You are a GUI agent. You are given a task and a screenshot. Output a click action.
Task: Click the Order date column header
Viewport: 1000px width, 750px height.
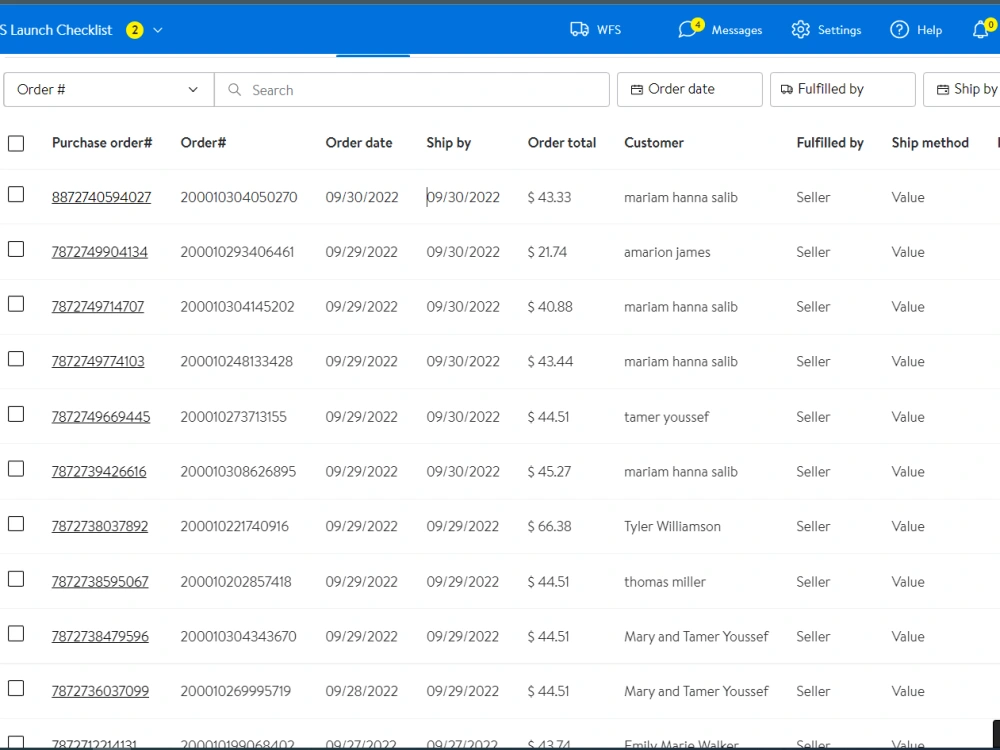[x=359, y=143]
